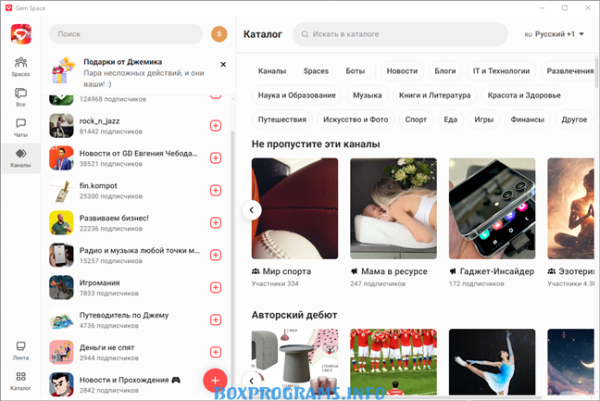Click the Gem Space logo icon
The height and width of the screenshot is (401, 600).
(20, 35)
